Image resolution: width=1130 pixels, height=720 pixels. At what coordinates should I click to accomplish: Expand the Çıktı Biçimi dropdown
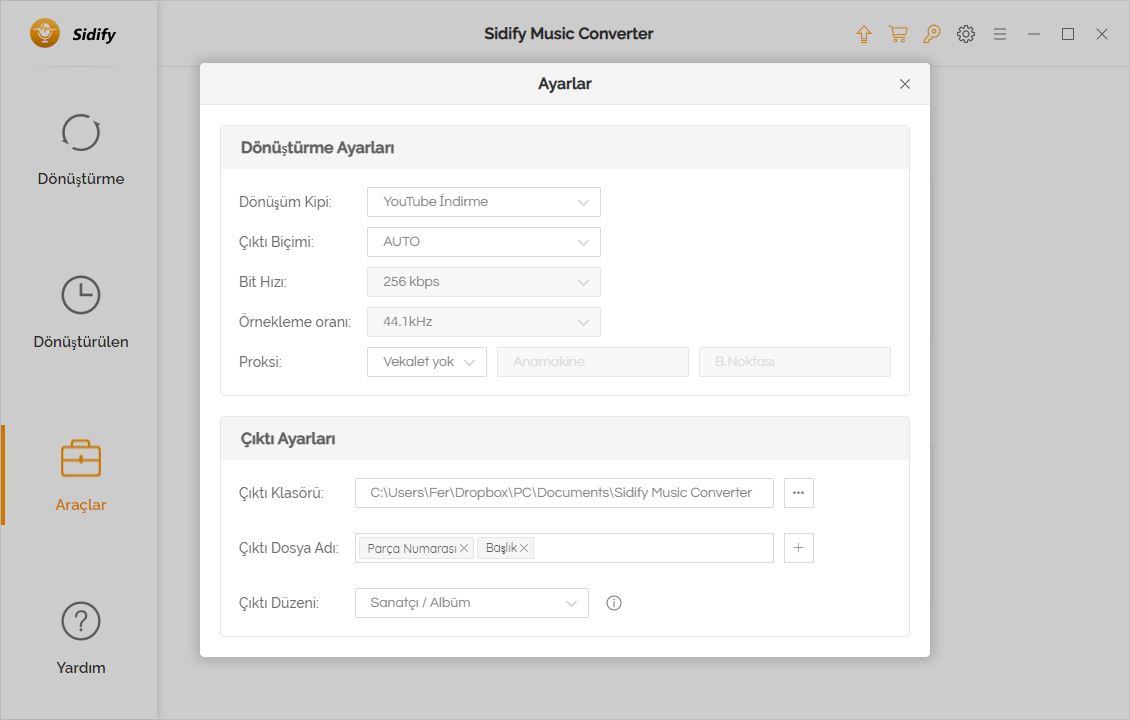click(484, 242)
